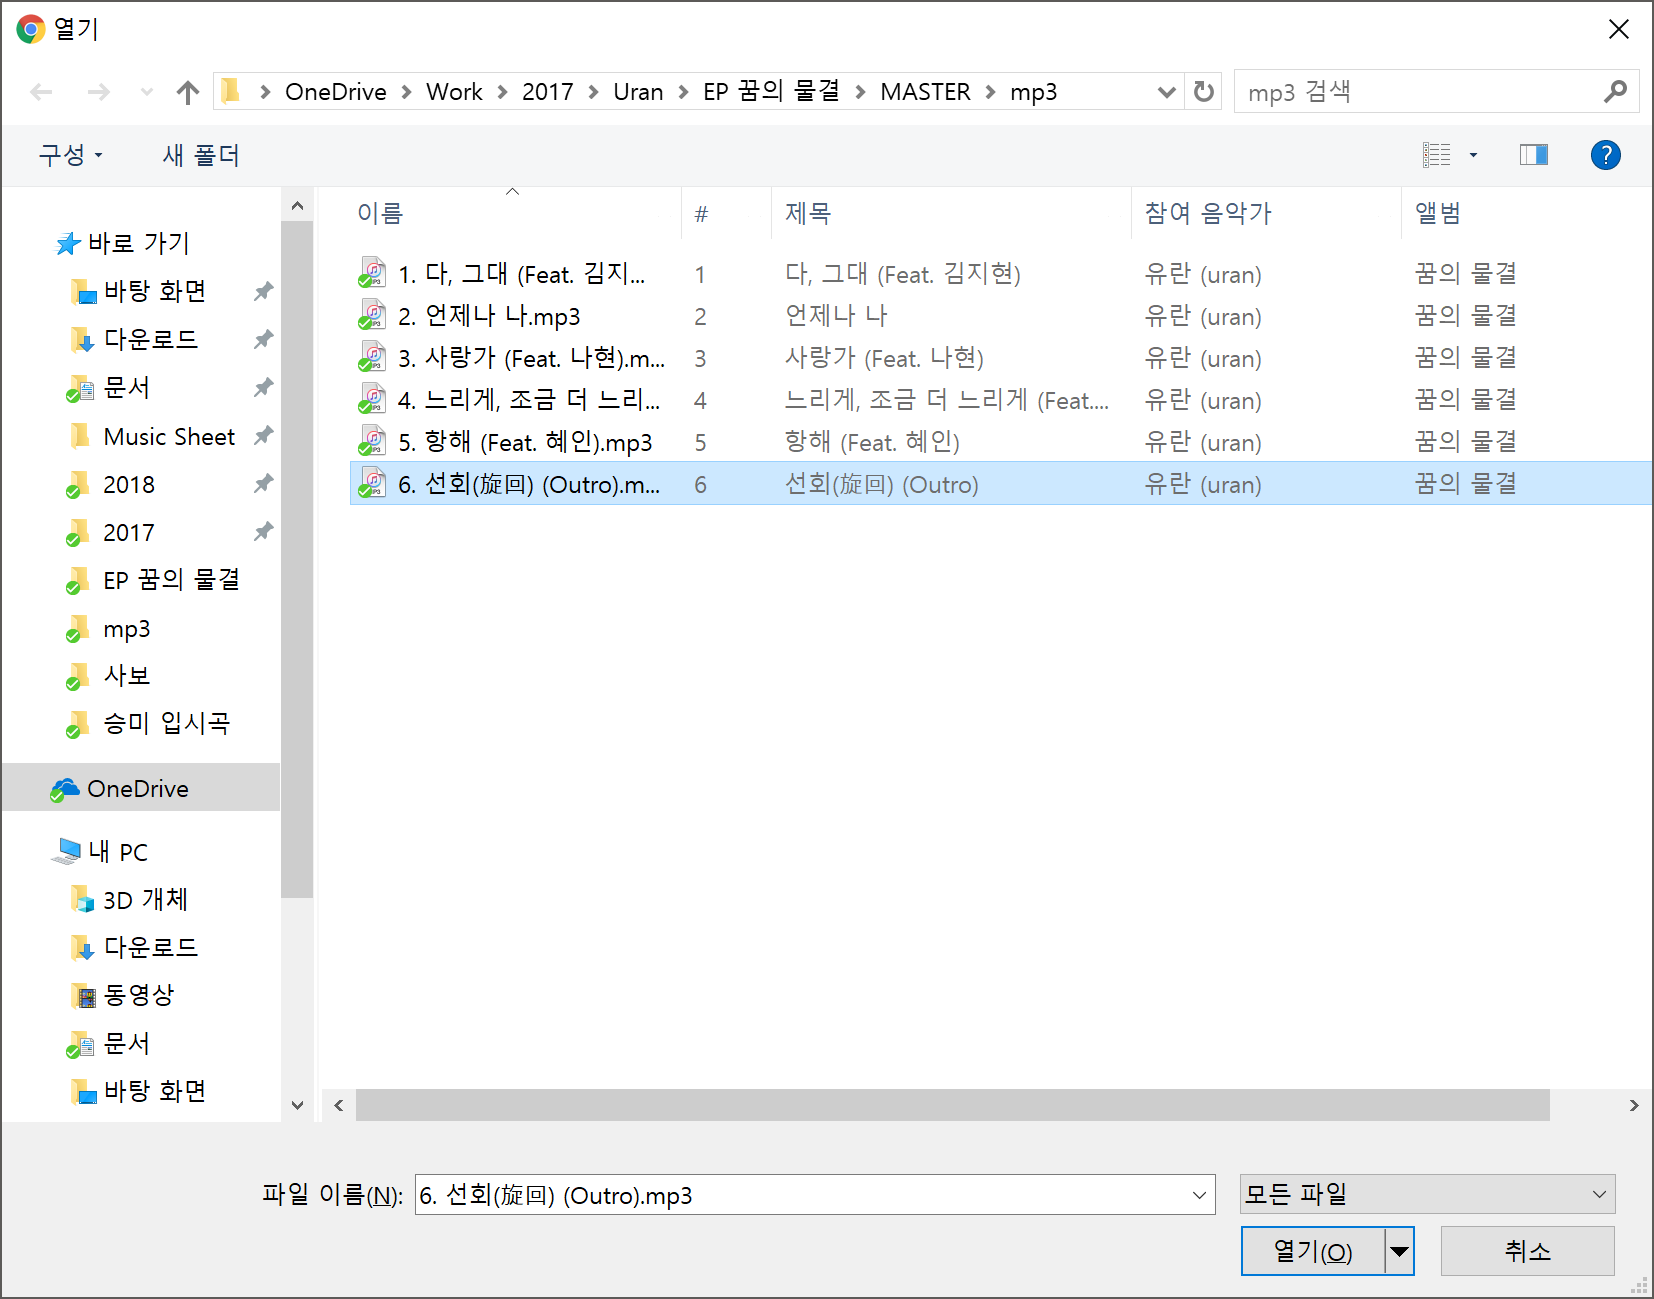
Task: Select file 2. 언제나 나.mp3
Action: pos(489,316)
